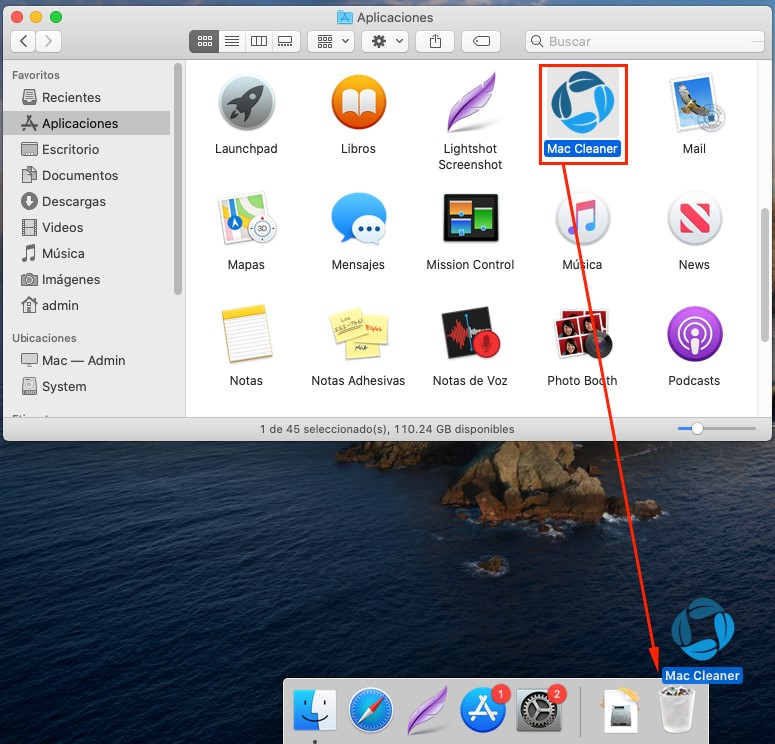Click the status text '1 de 45 seleccionado(s)'
Screen dimensions: 775x744
click(323, 429)
